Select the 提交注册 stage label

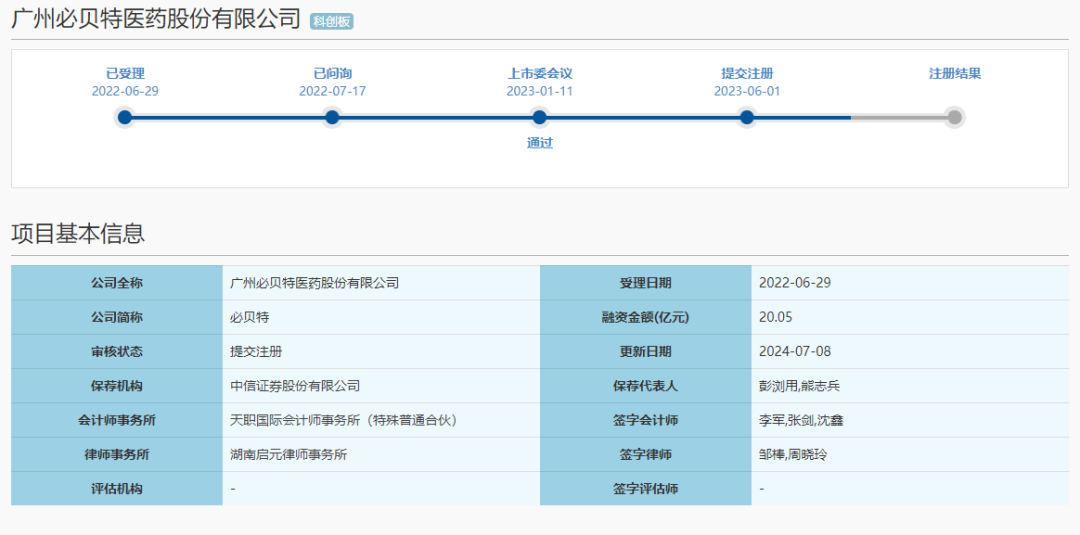click(747, 73)
